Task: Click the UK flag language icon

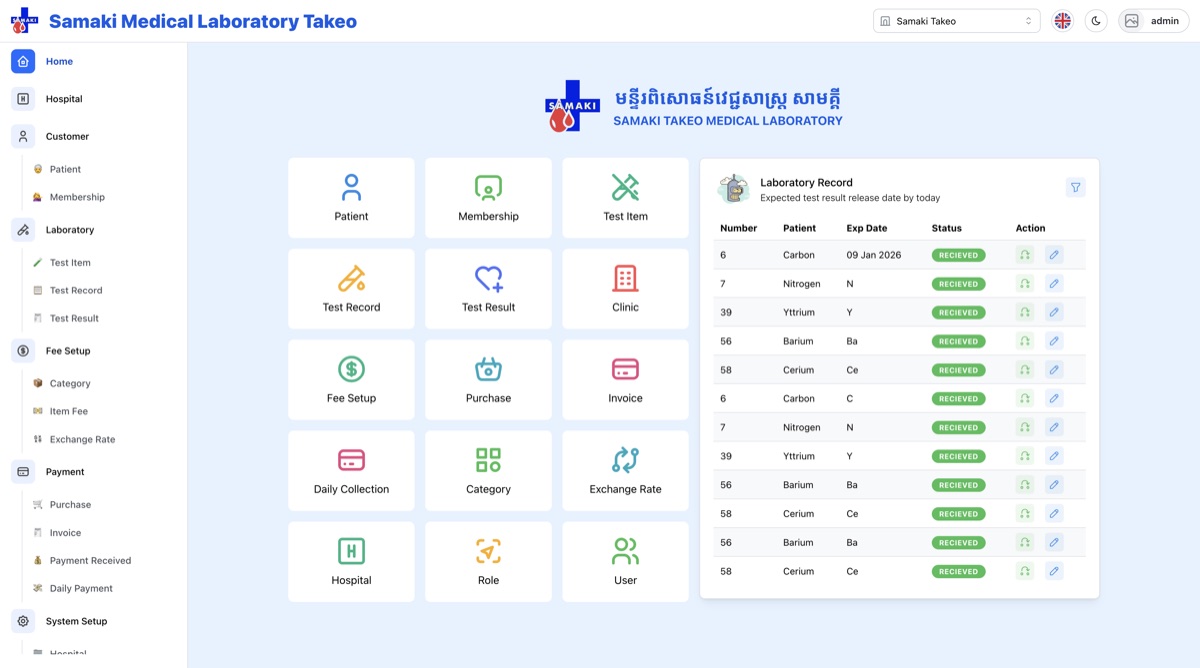Action: (x=1063, y=21)
